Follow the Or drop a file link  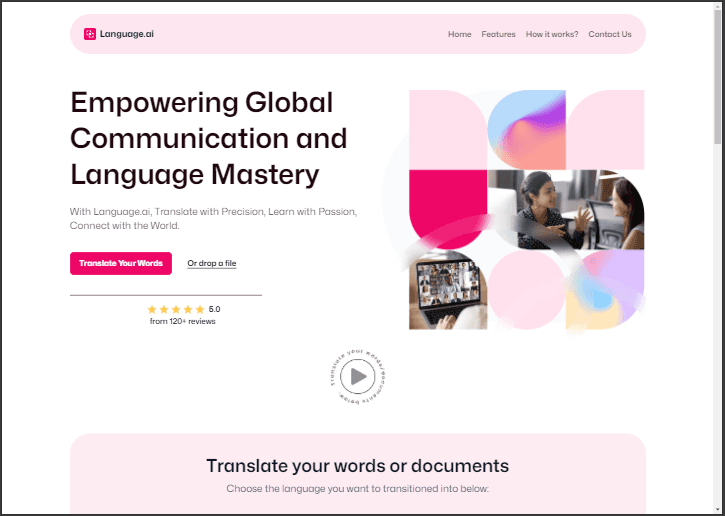tap(212, 263)
